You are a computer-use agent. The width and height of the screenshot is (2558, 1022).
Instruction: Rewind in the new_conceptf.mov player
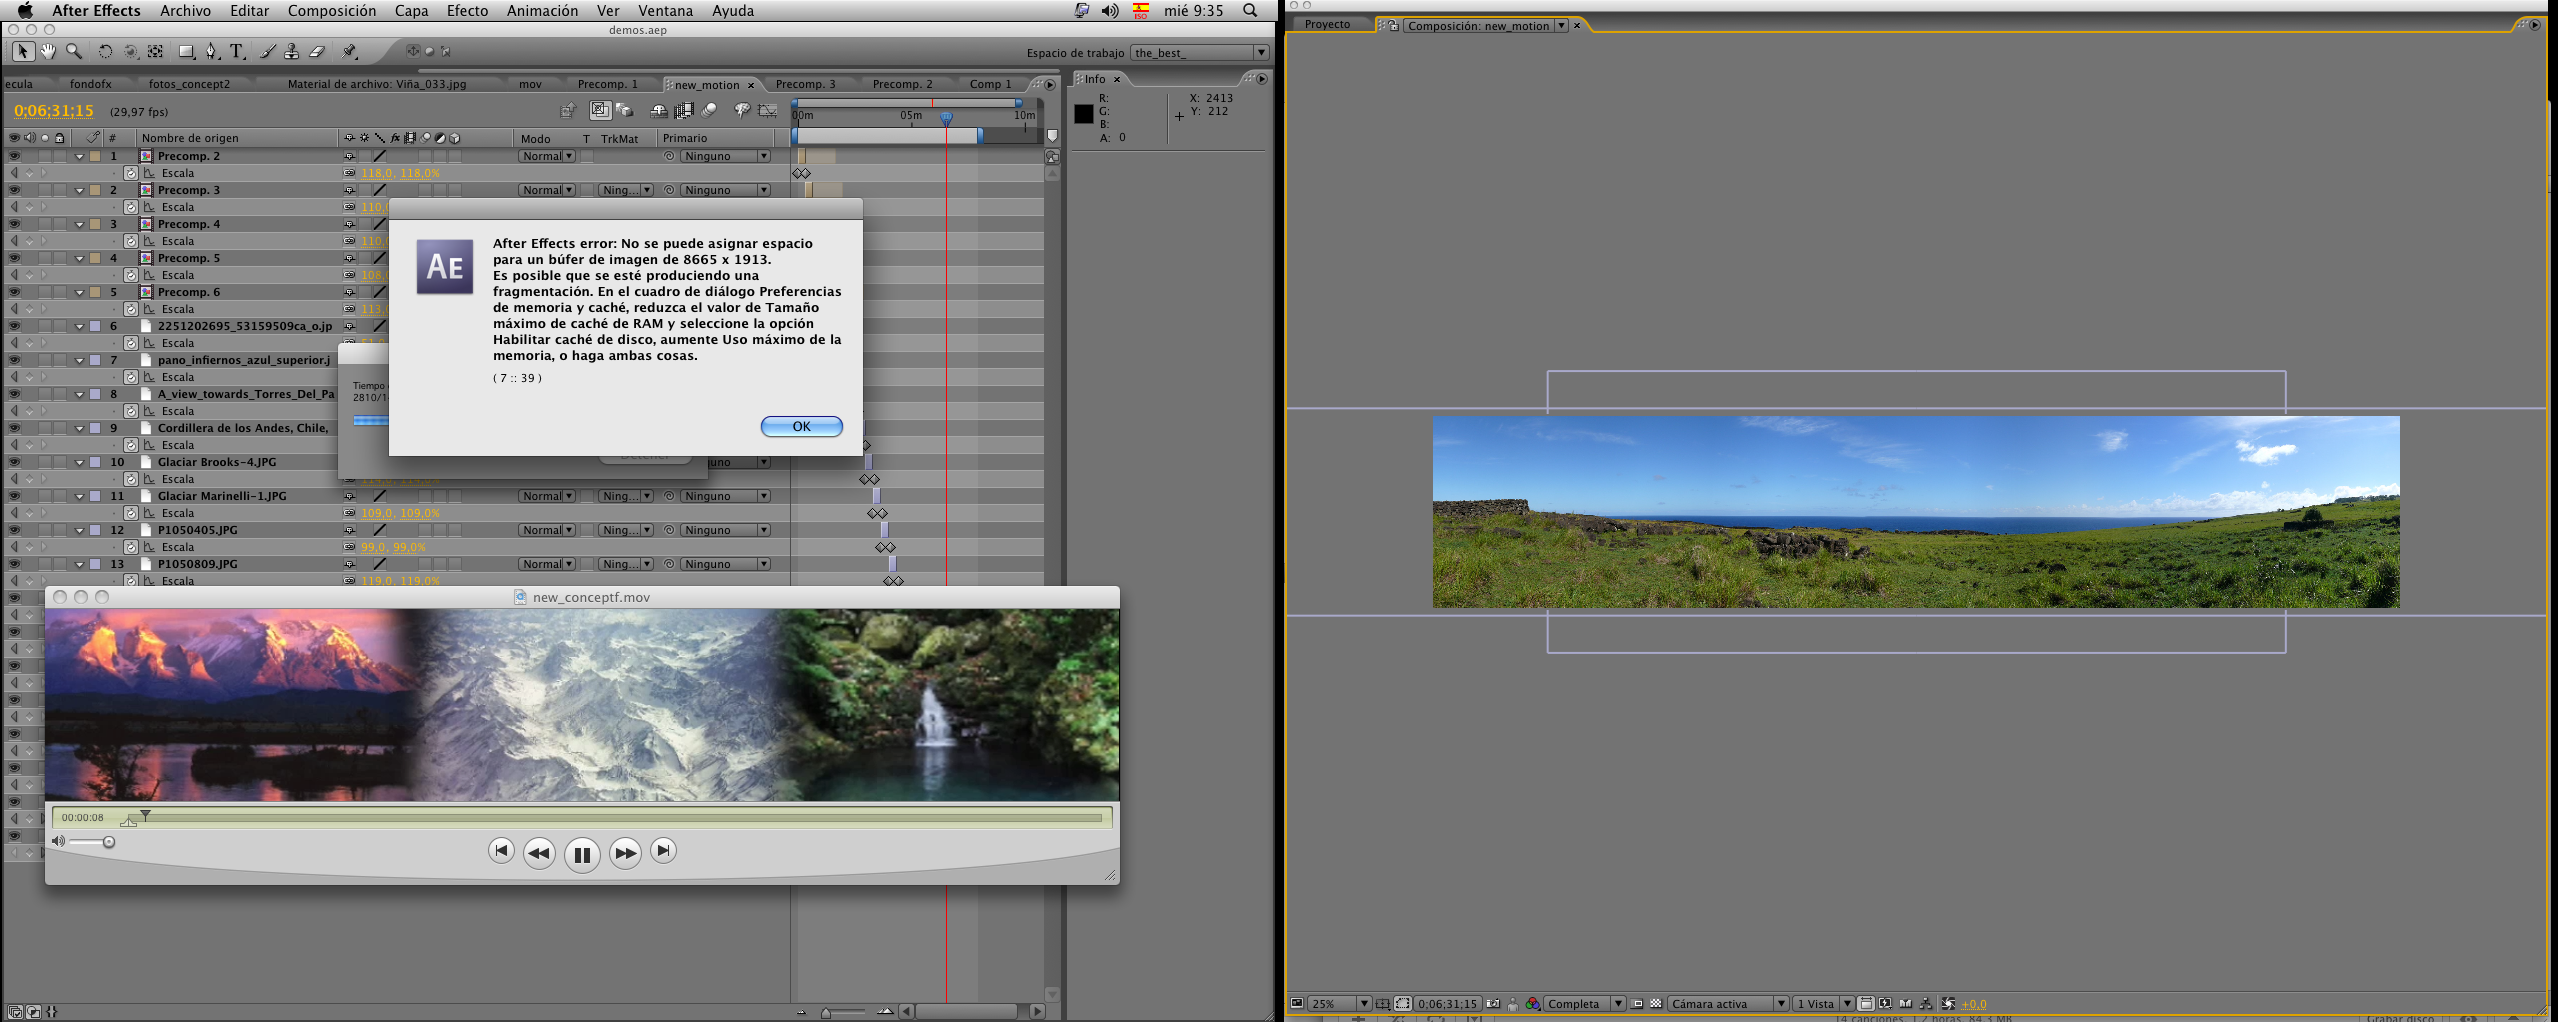539,853
